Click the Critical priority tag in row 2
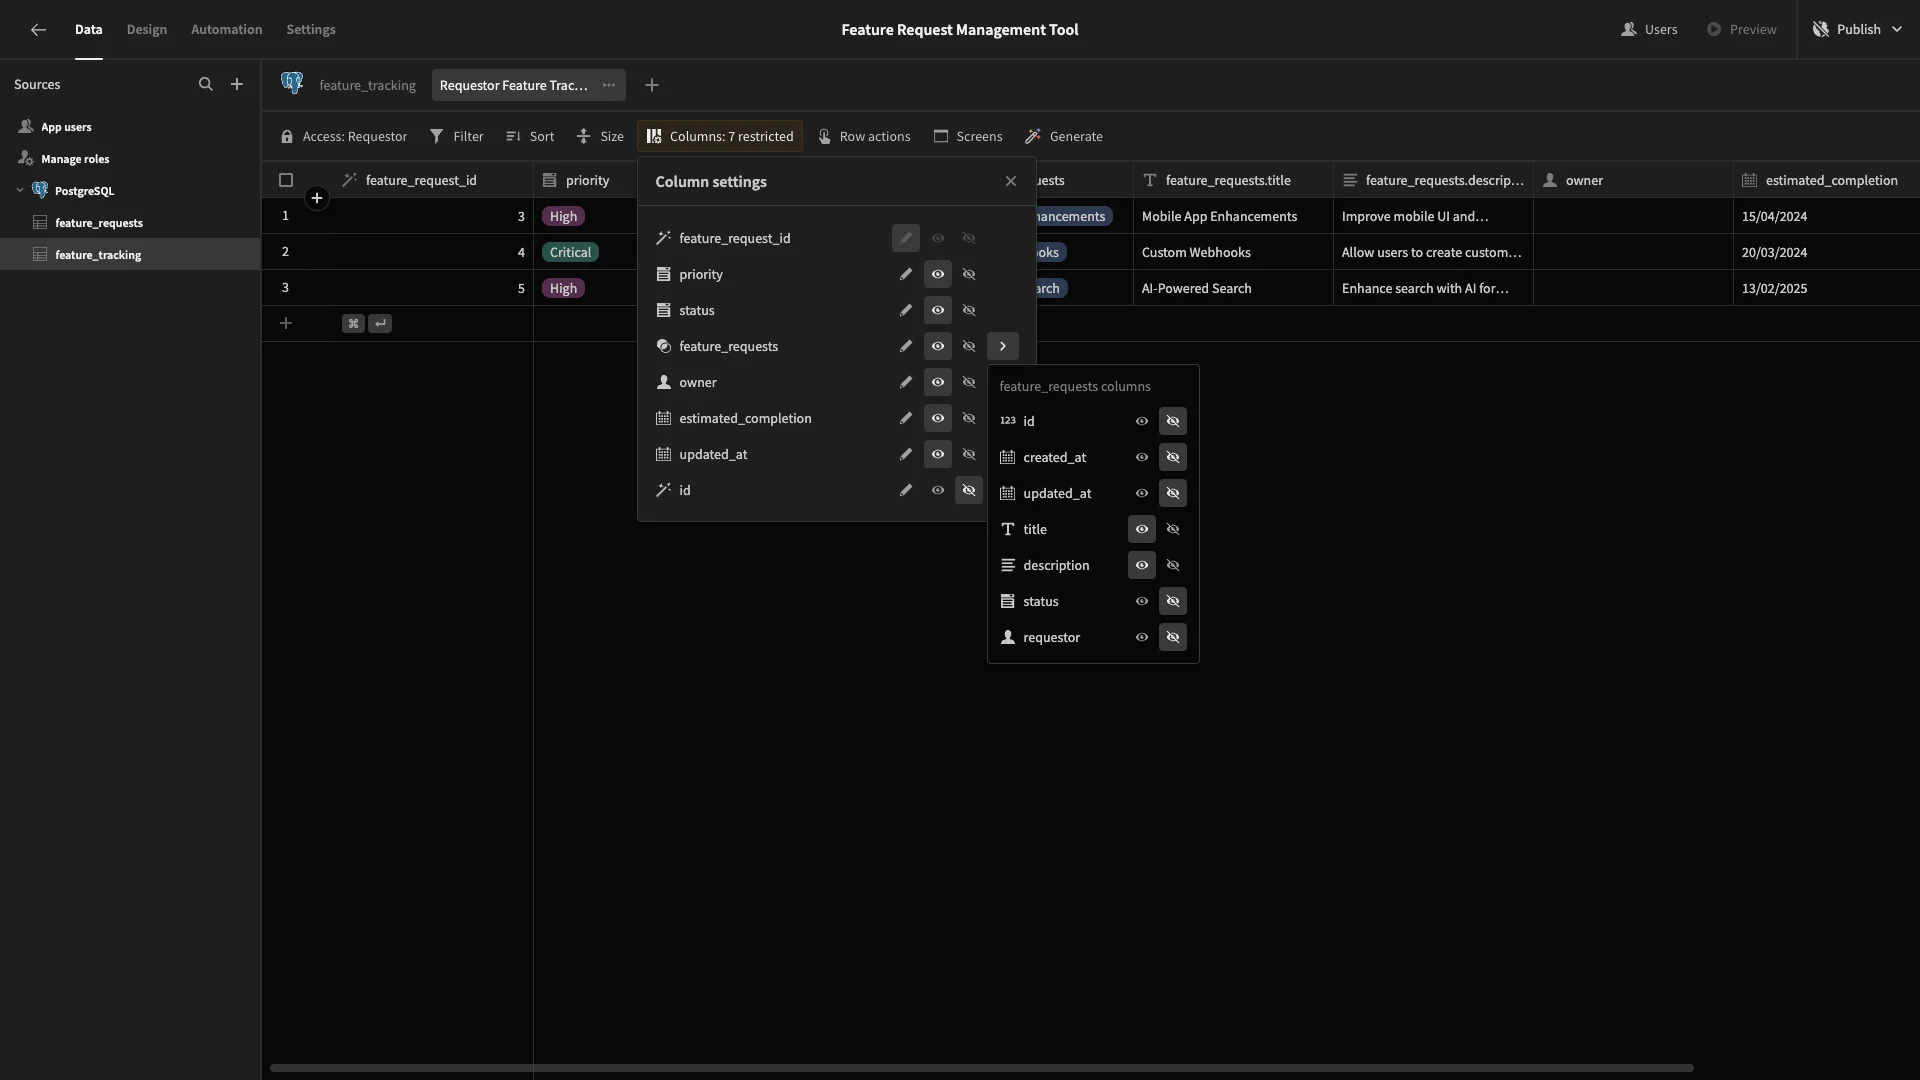This screenshot has width=1920, height=1080. (x=570, y=252)
